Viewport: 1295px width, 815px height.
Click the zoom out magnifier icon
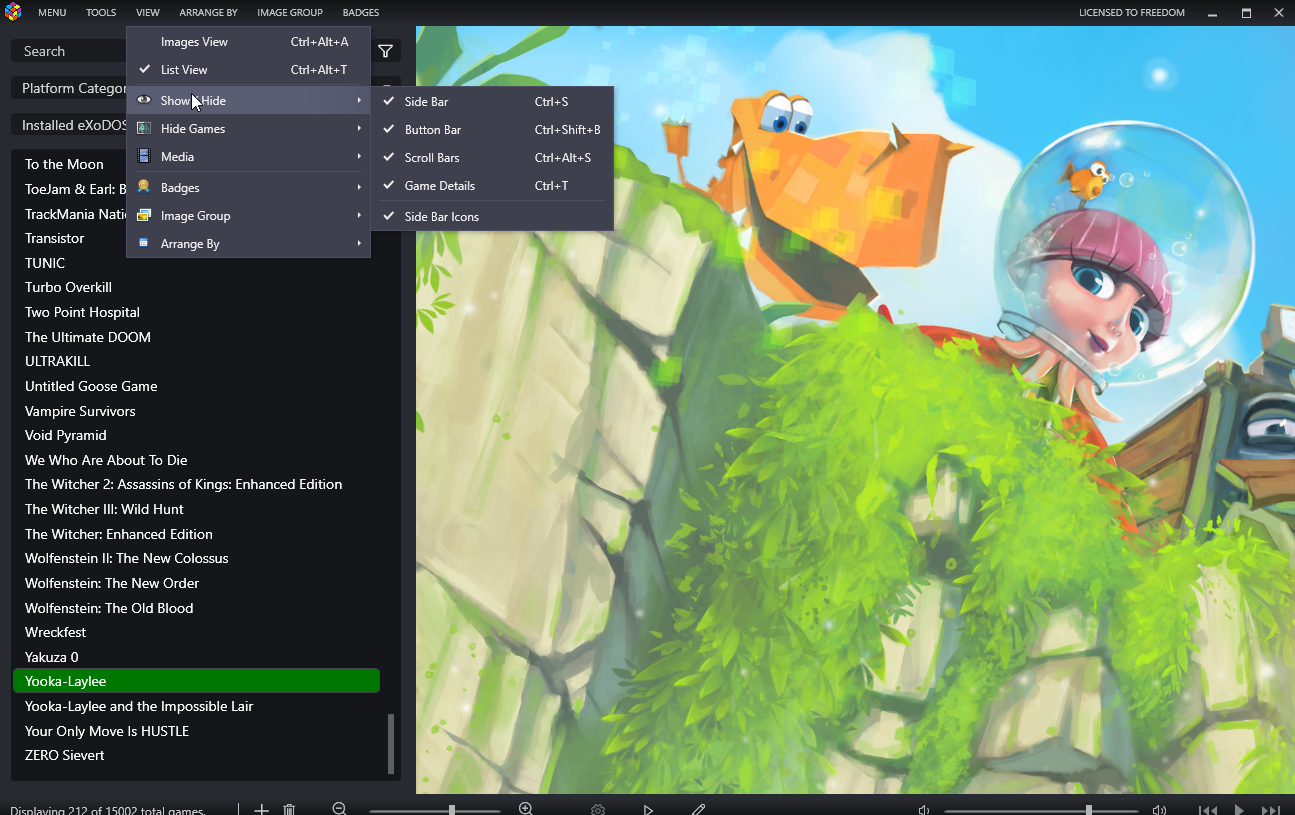(339, 809)
